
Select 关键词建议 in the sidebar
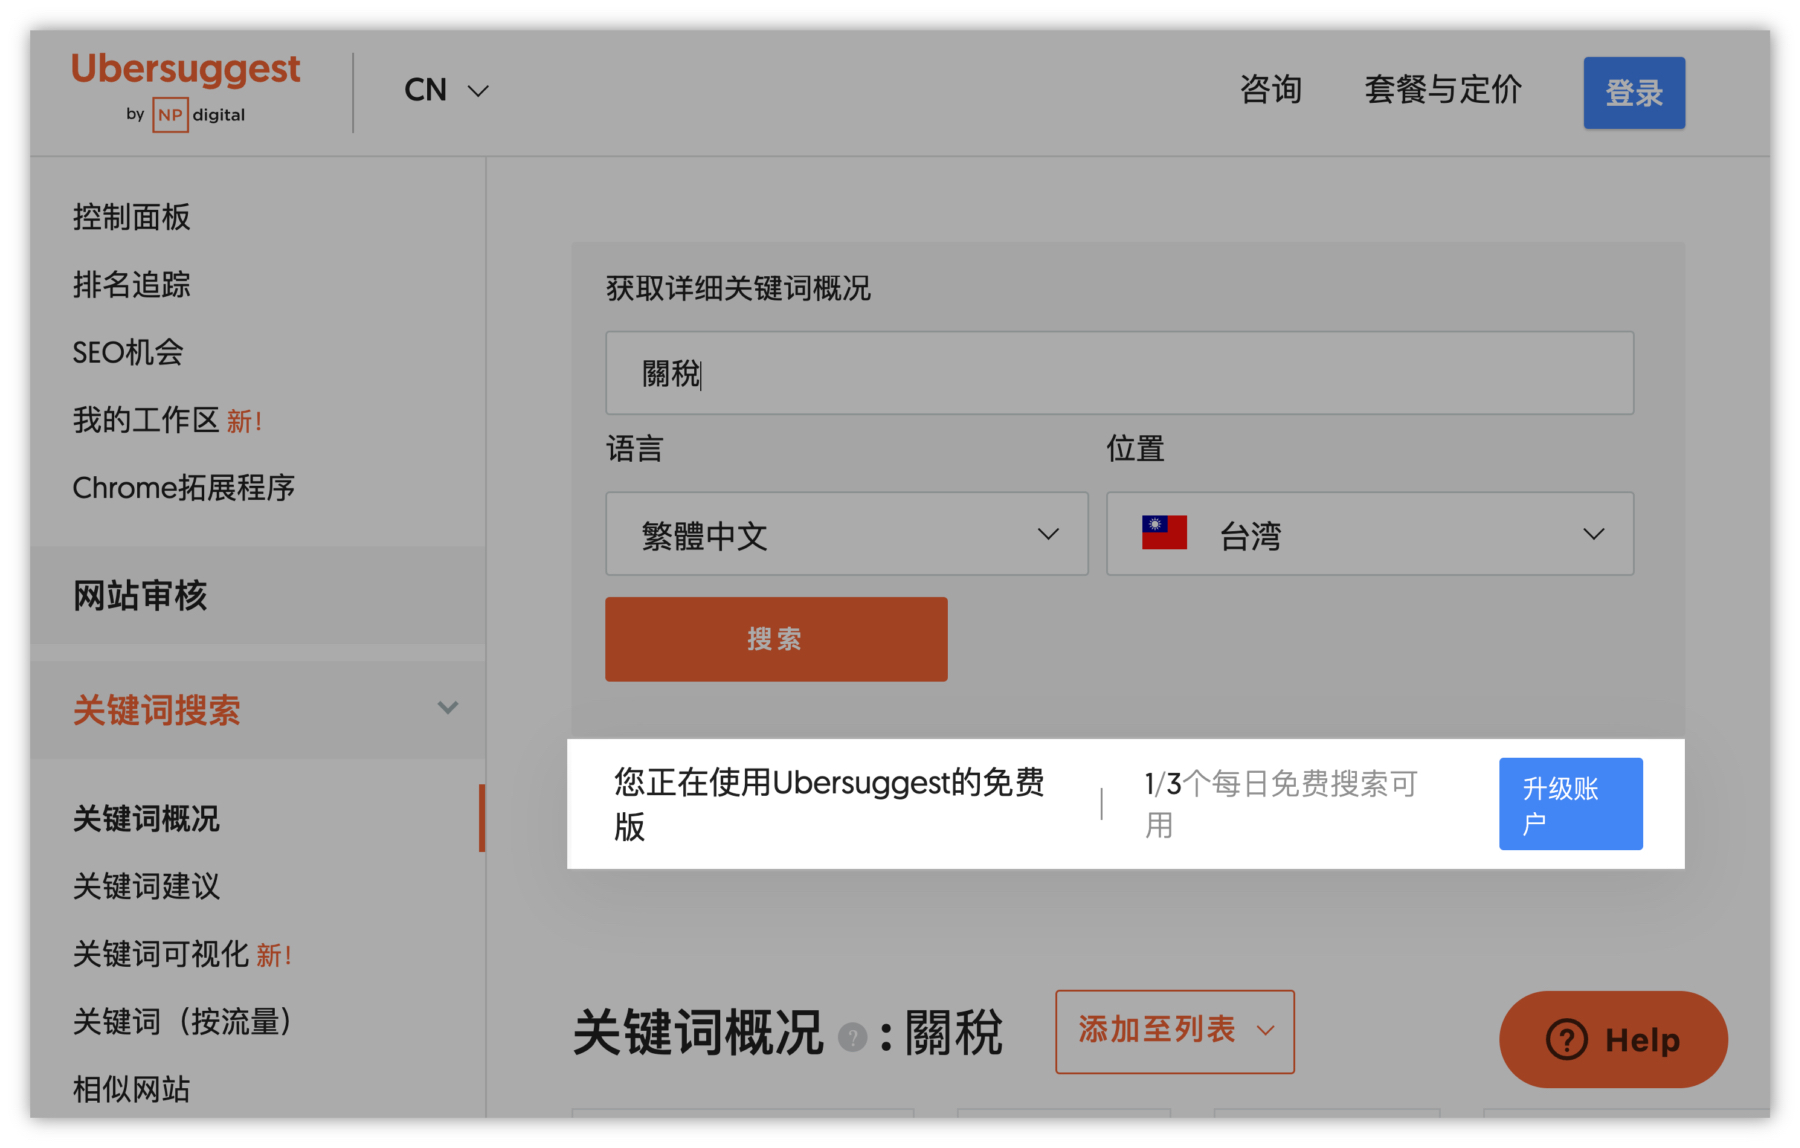point(146,886)
